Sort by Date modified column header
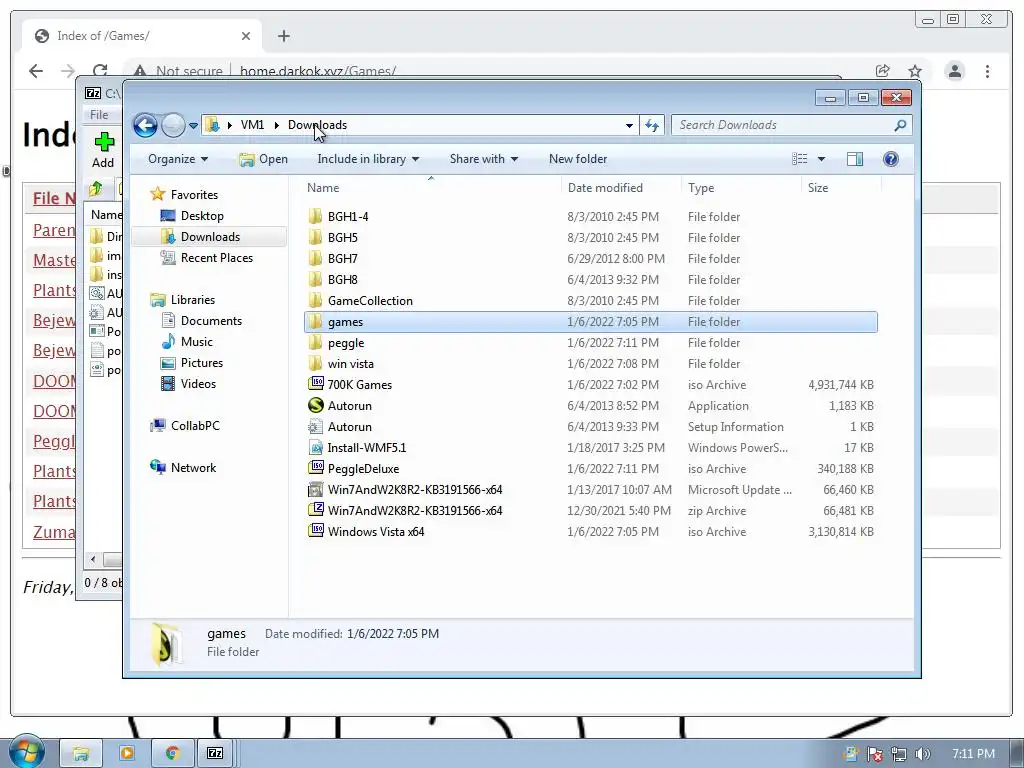 click(605, 187)
